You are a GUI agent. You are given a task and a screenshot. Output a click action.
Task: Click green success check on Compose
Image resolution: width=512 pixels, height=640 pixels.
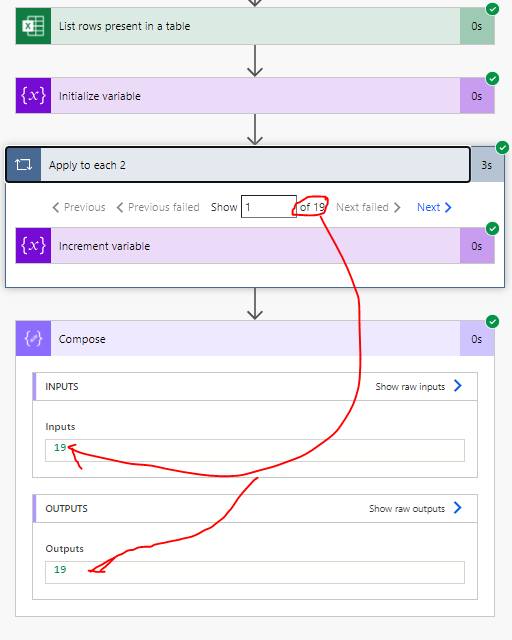[x=492, y=322]
